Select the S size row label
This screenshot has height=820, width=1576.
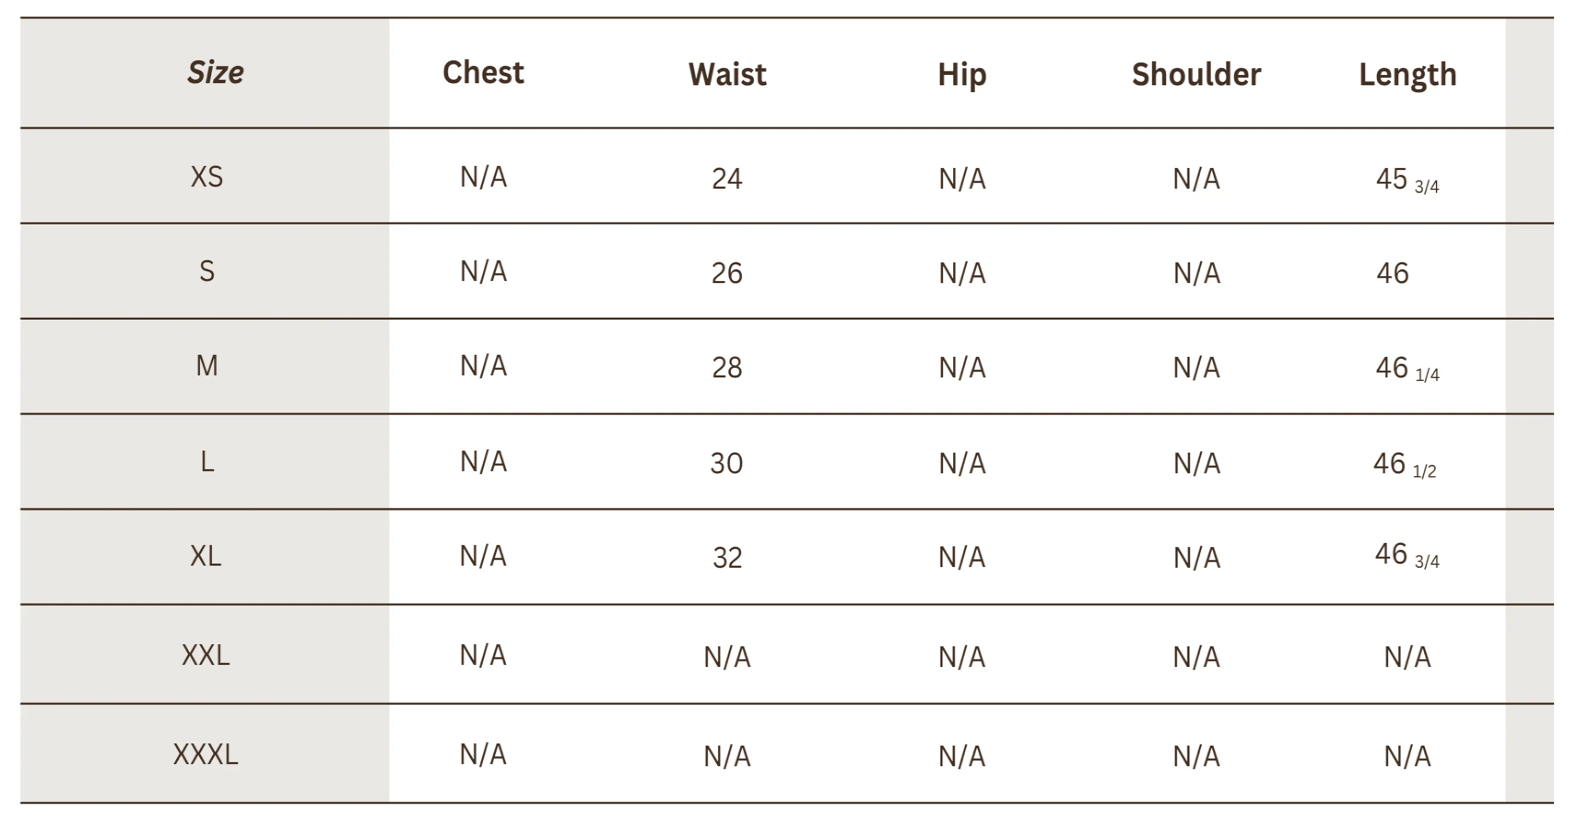pos(207,272)
